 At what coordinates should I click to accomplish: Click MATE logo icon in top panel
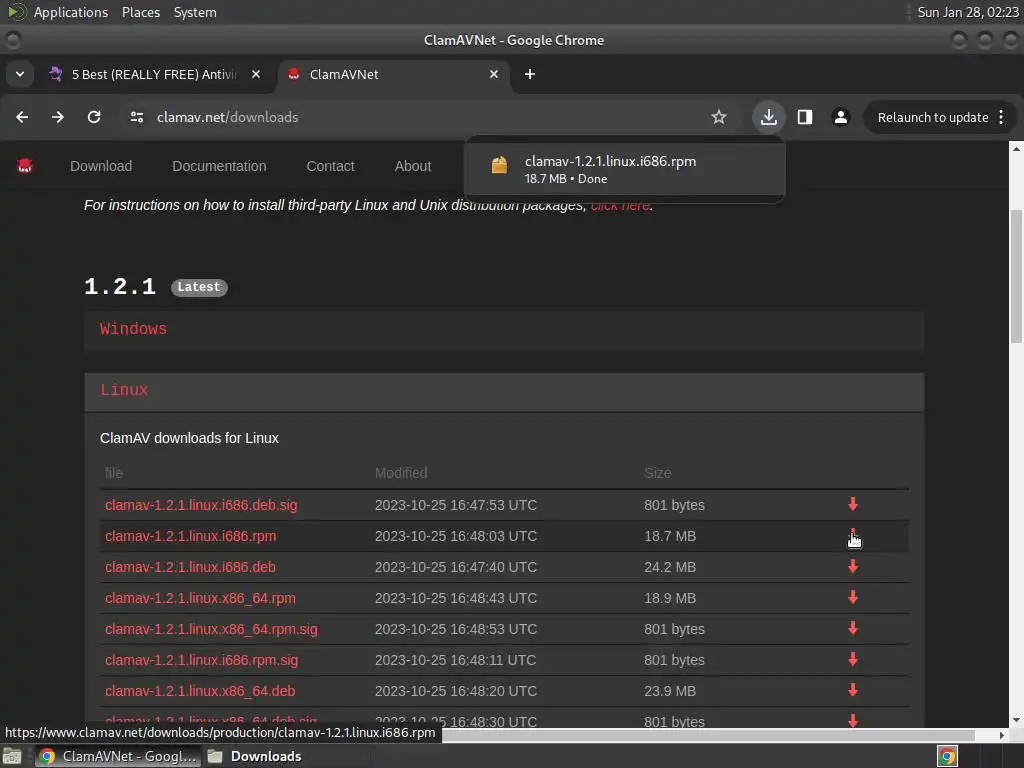[16, 12]
